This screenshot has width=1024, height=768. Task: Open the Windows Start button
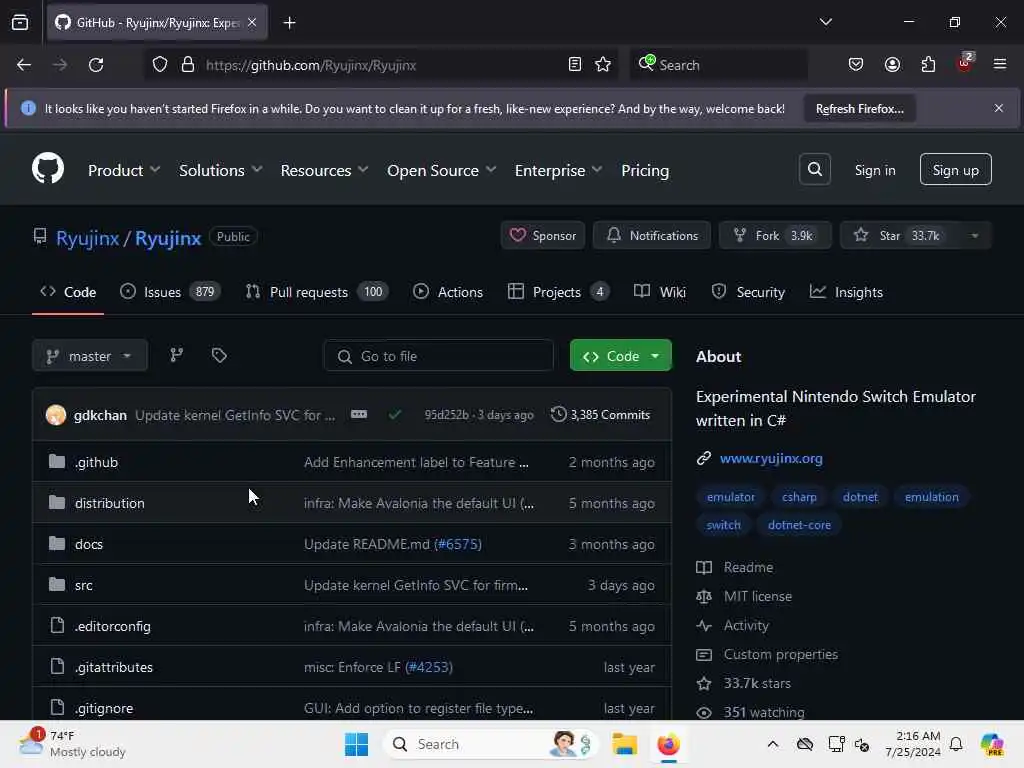[x=356, y=744]
